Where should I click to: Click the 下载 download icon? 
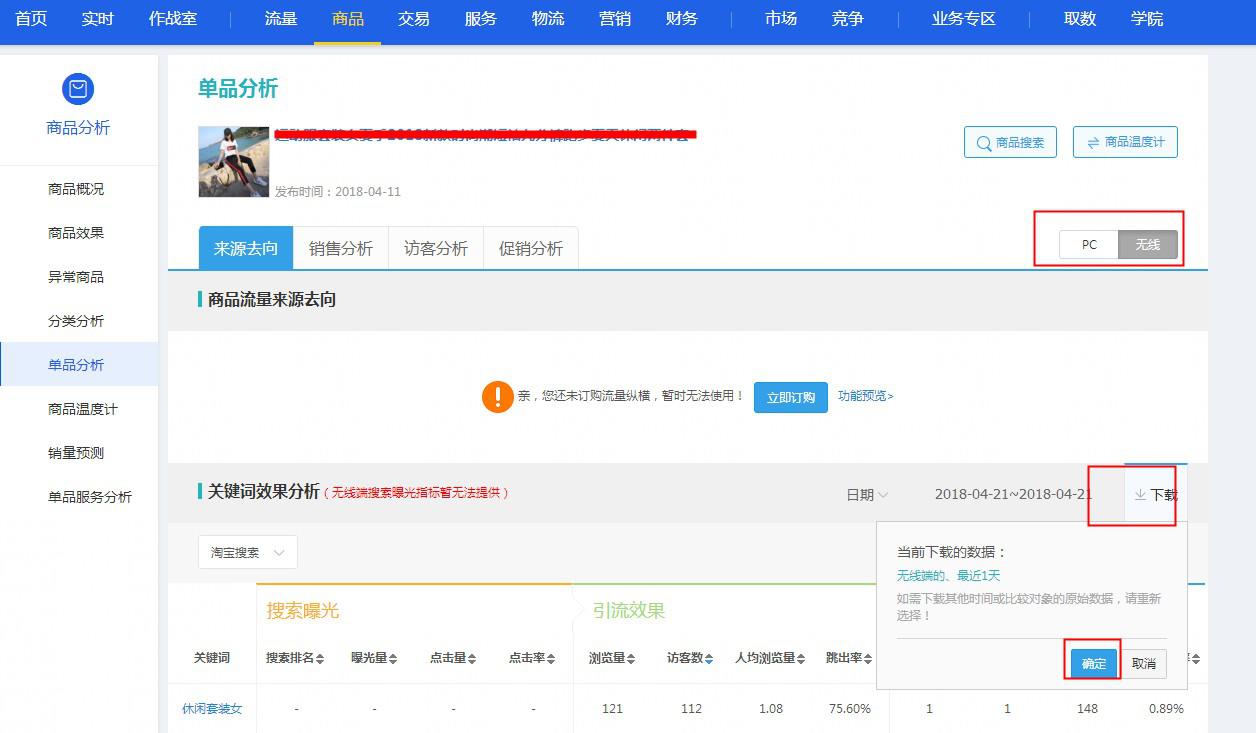pyautogui.click(x=1141, y=494)
